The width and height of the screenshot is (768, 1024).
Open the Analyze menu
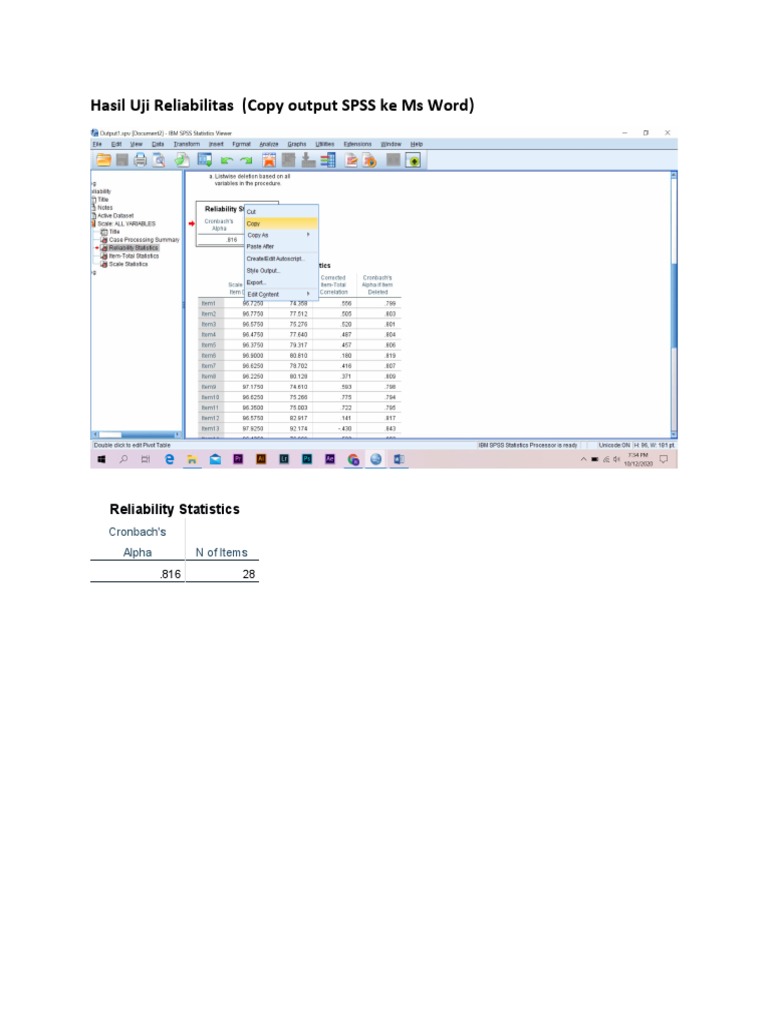click(268, 144)
